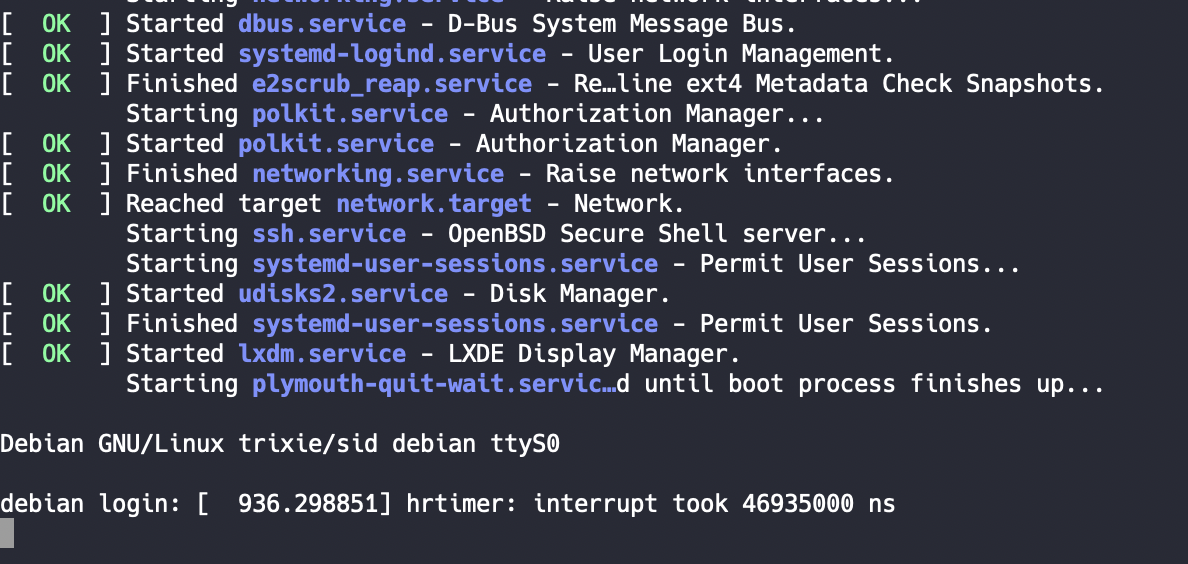This screenshot has width=1188, height=564.
Task: Click the kernel timestamp 936.298851
Action: tap(308, 504)
